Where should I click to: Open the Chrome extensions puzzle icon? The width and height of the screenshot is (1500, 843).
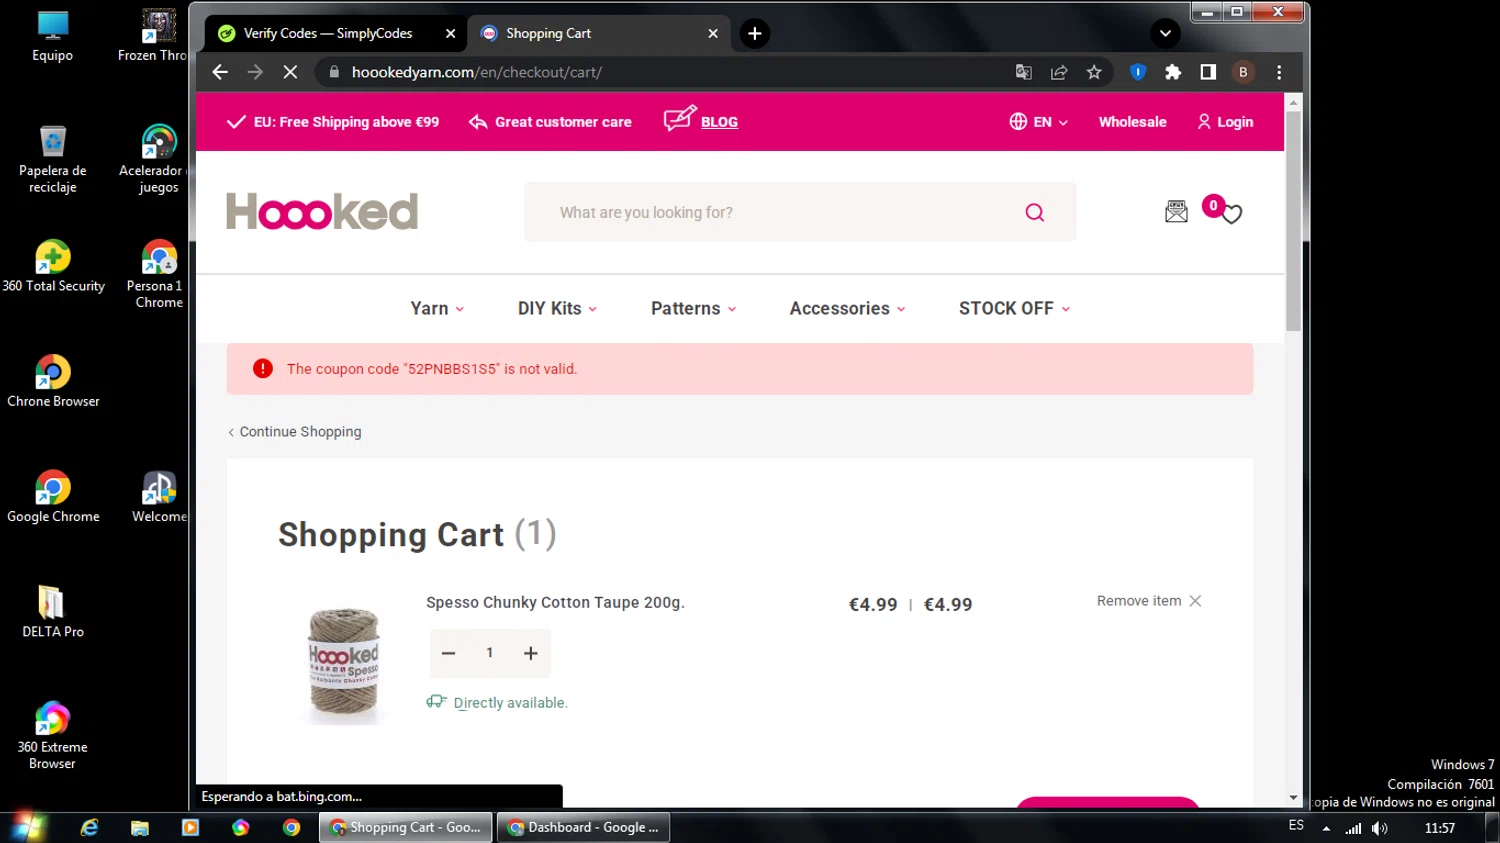(x=1173, y=72)
